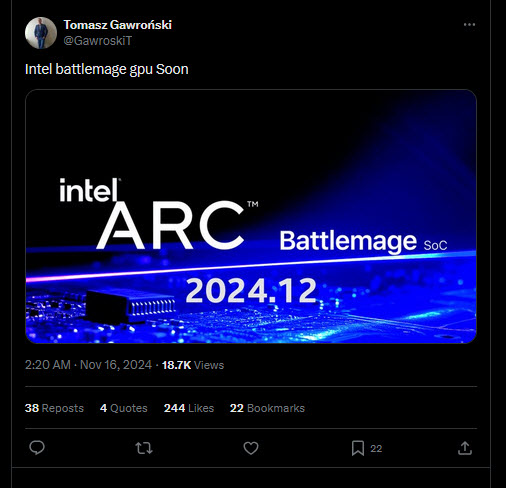Click the share upload icon
Screen dimensions: 506x488
[x=465, y=448]
